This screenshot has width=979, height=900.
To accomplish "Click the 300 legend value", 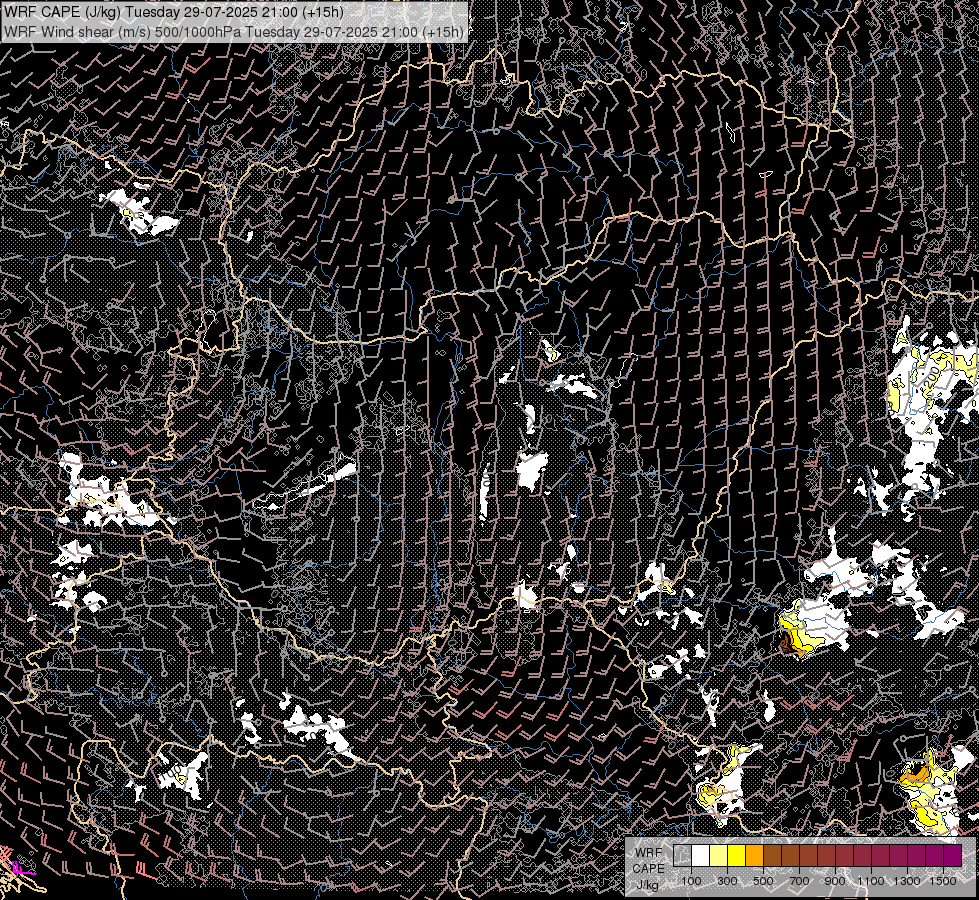I will pos(727,881).
